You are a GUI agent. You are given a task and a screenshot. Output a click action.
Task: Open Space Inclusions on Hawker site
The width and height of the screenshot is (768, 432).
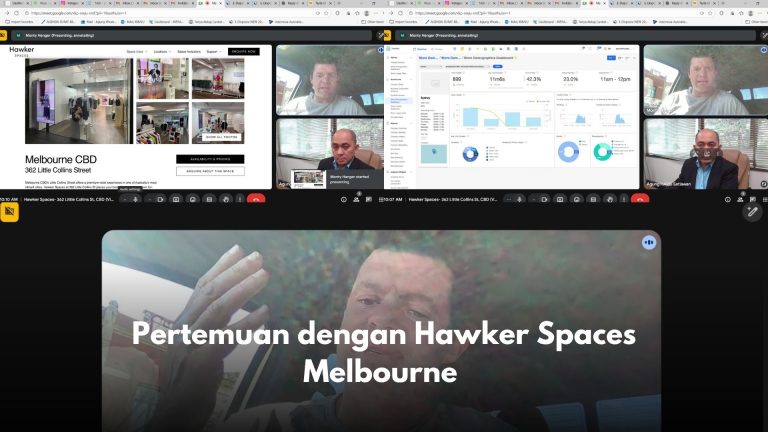coord(189,51)
